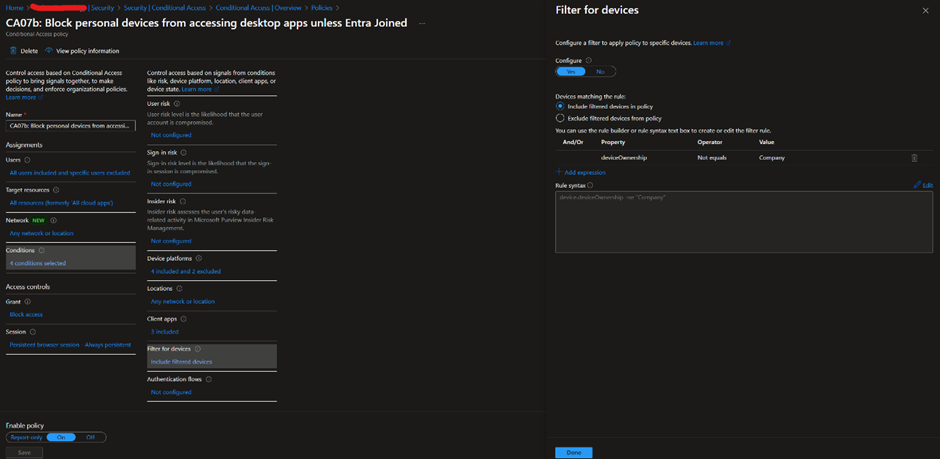Screen dimensions: 940x459
Task: Click the Delete trash icon
Action: tap(13, 51)
